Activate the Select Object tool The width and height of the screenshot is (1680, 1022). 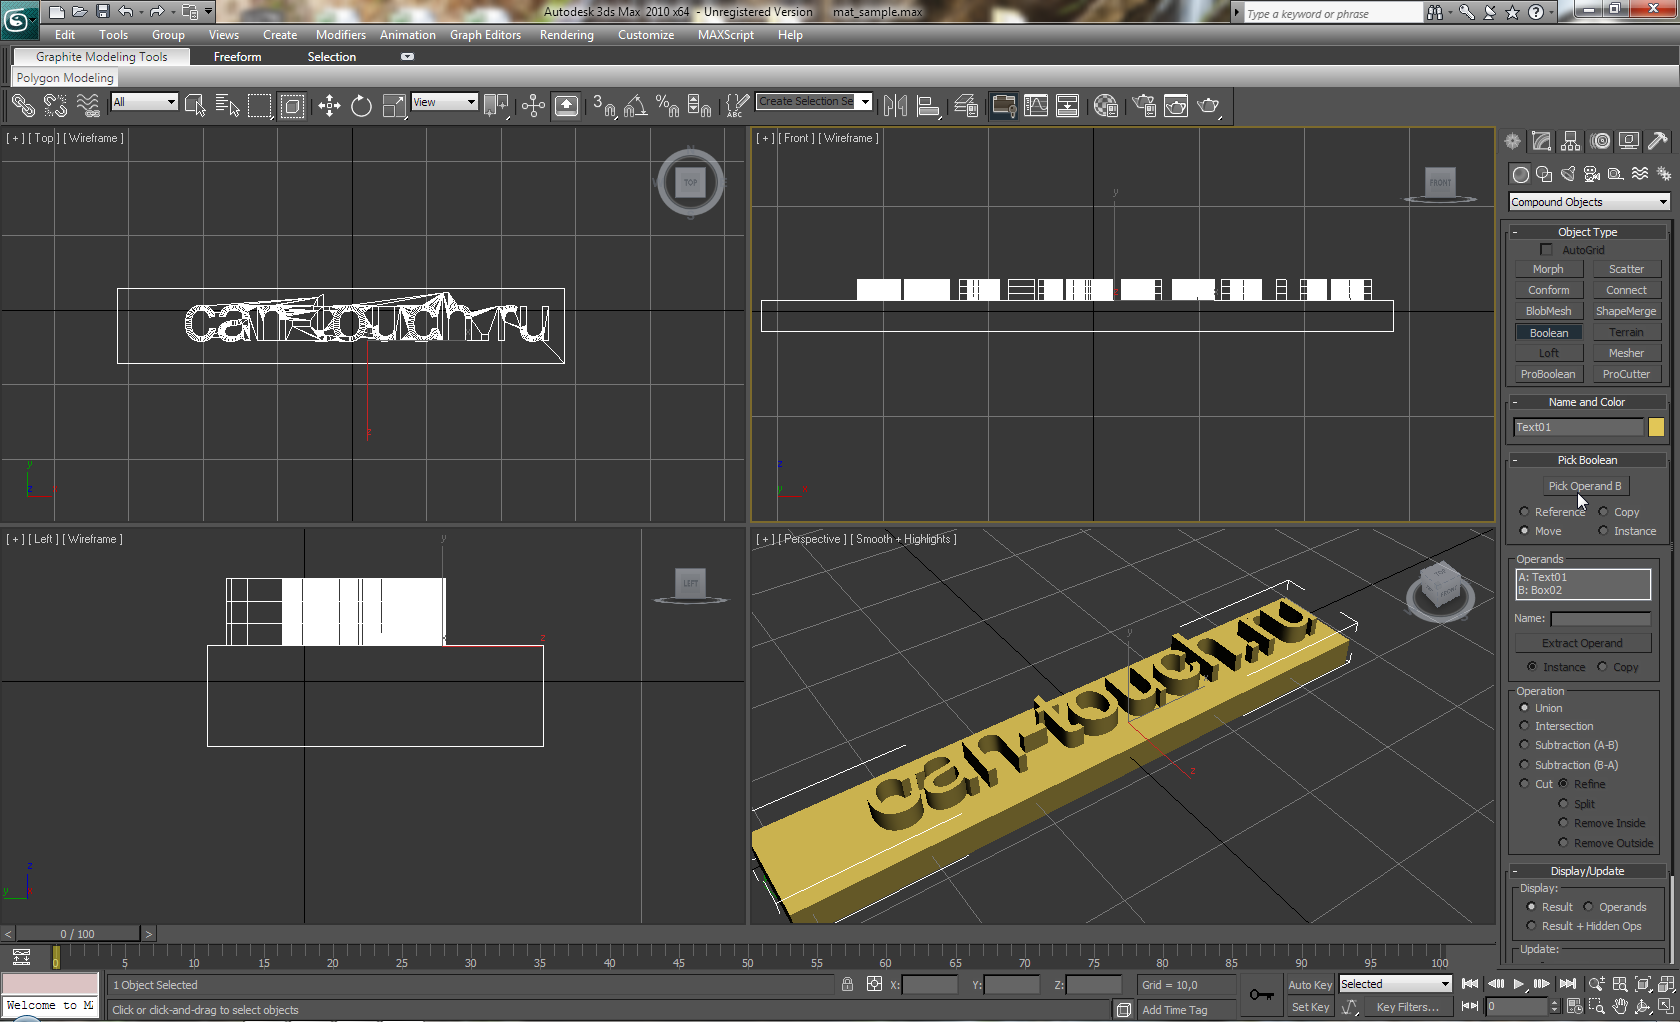[195, 105]
